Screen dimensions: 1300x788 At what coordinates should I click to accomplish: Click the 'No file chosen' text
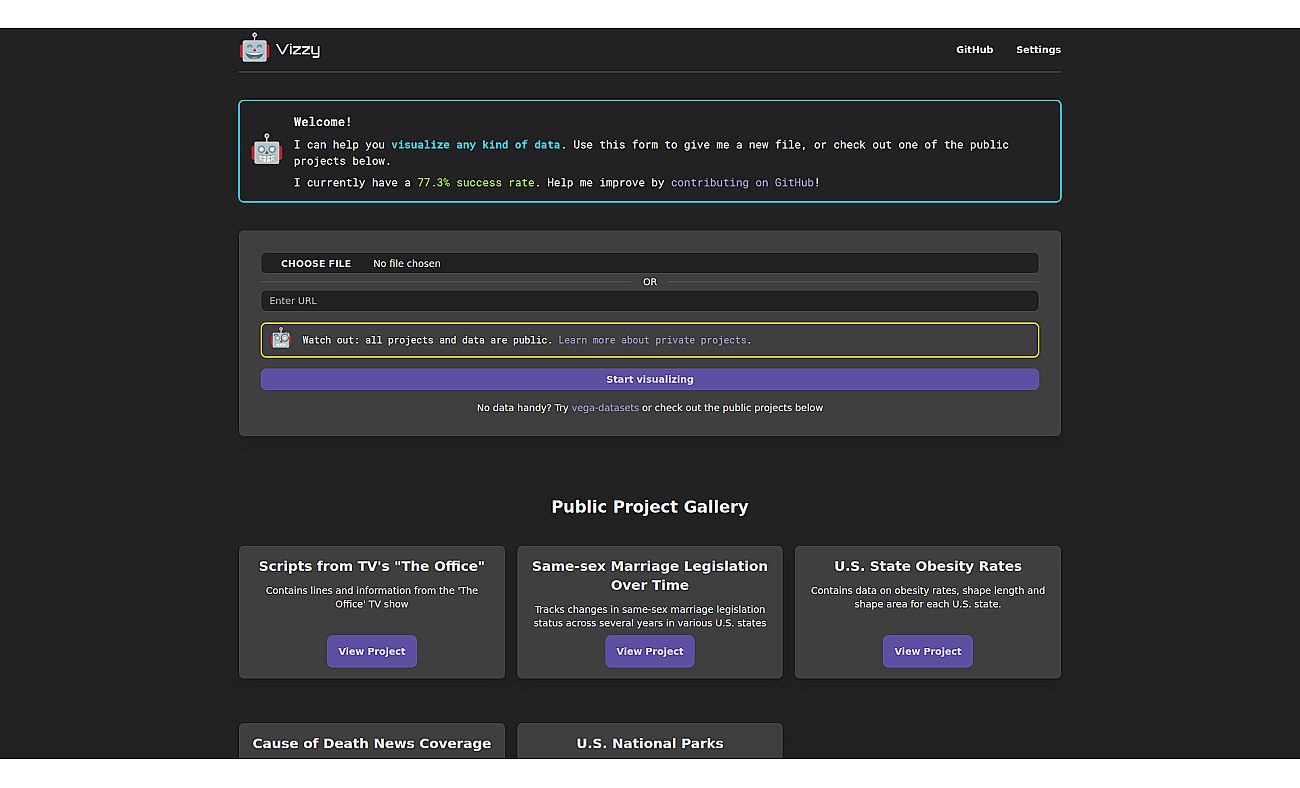click(x=407, y=264)
